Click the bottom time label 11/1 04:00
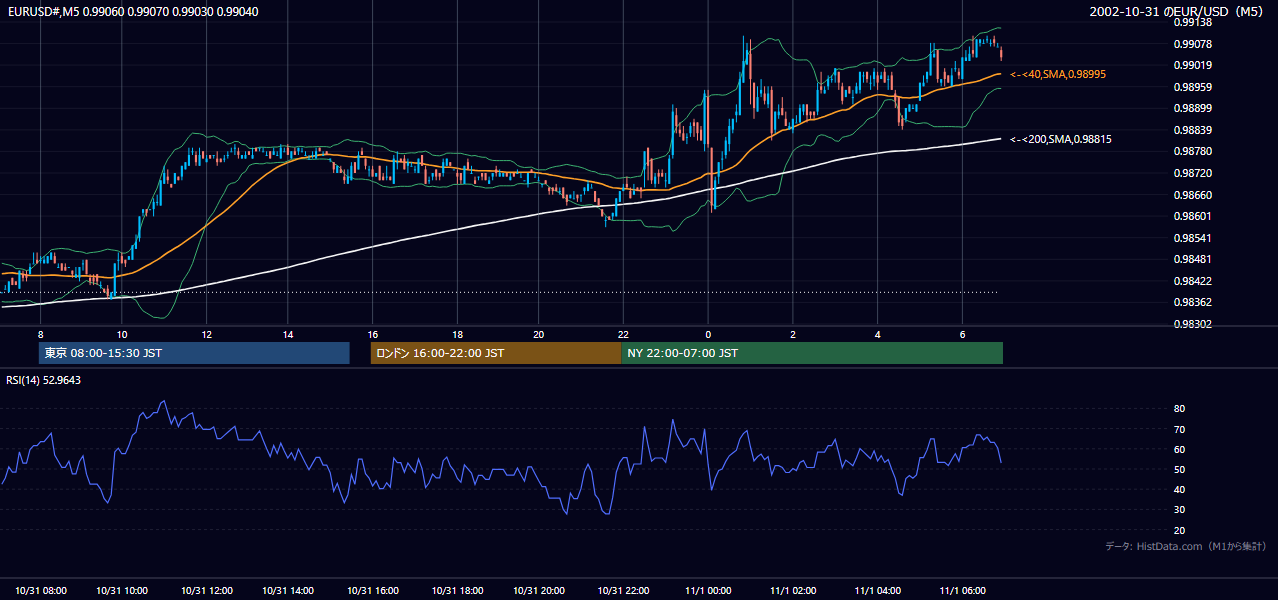The width and height of the screenshot is (1278, 600). tap(879, 591)
